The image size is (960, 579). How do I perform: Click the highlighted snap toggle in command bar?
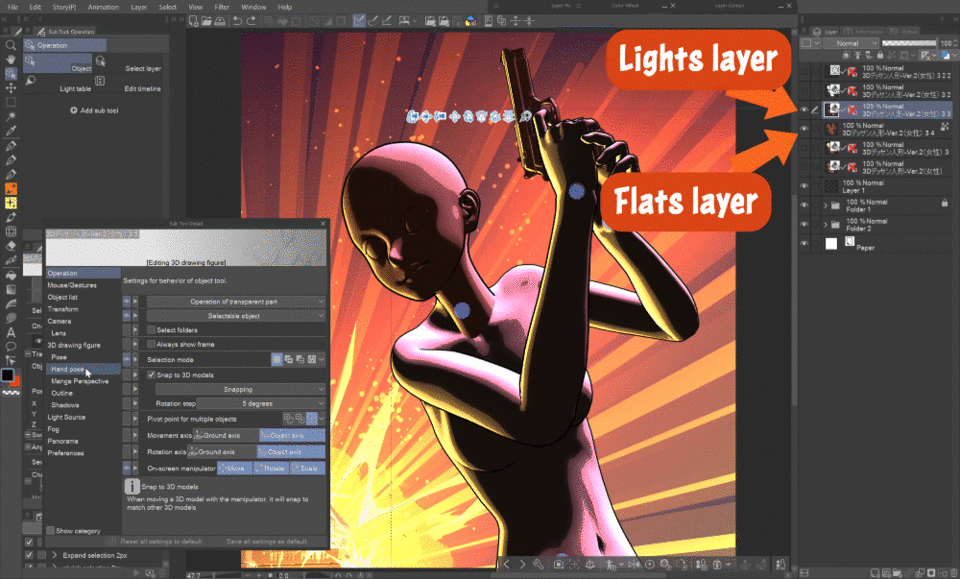(359, 21)
